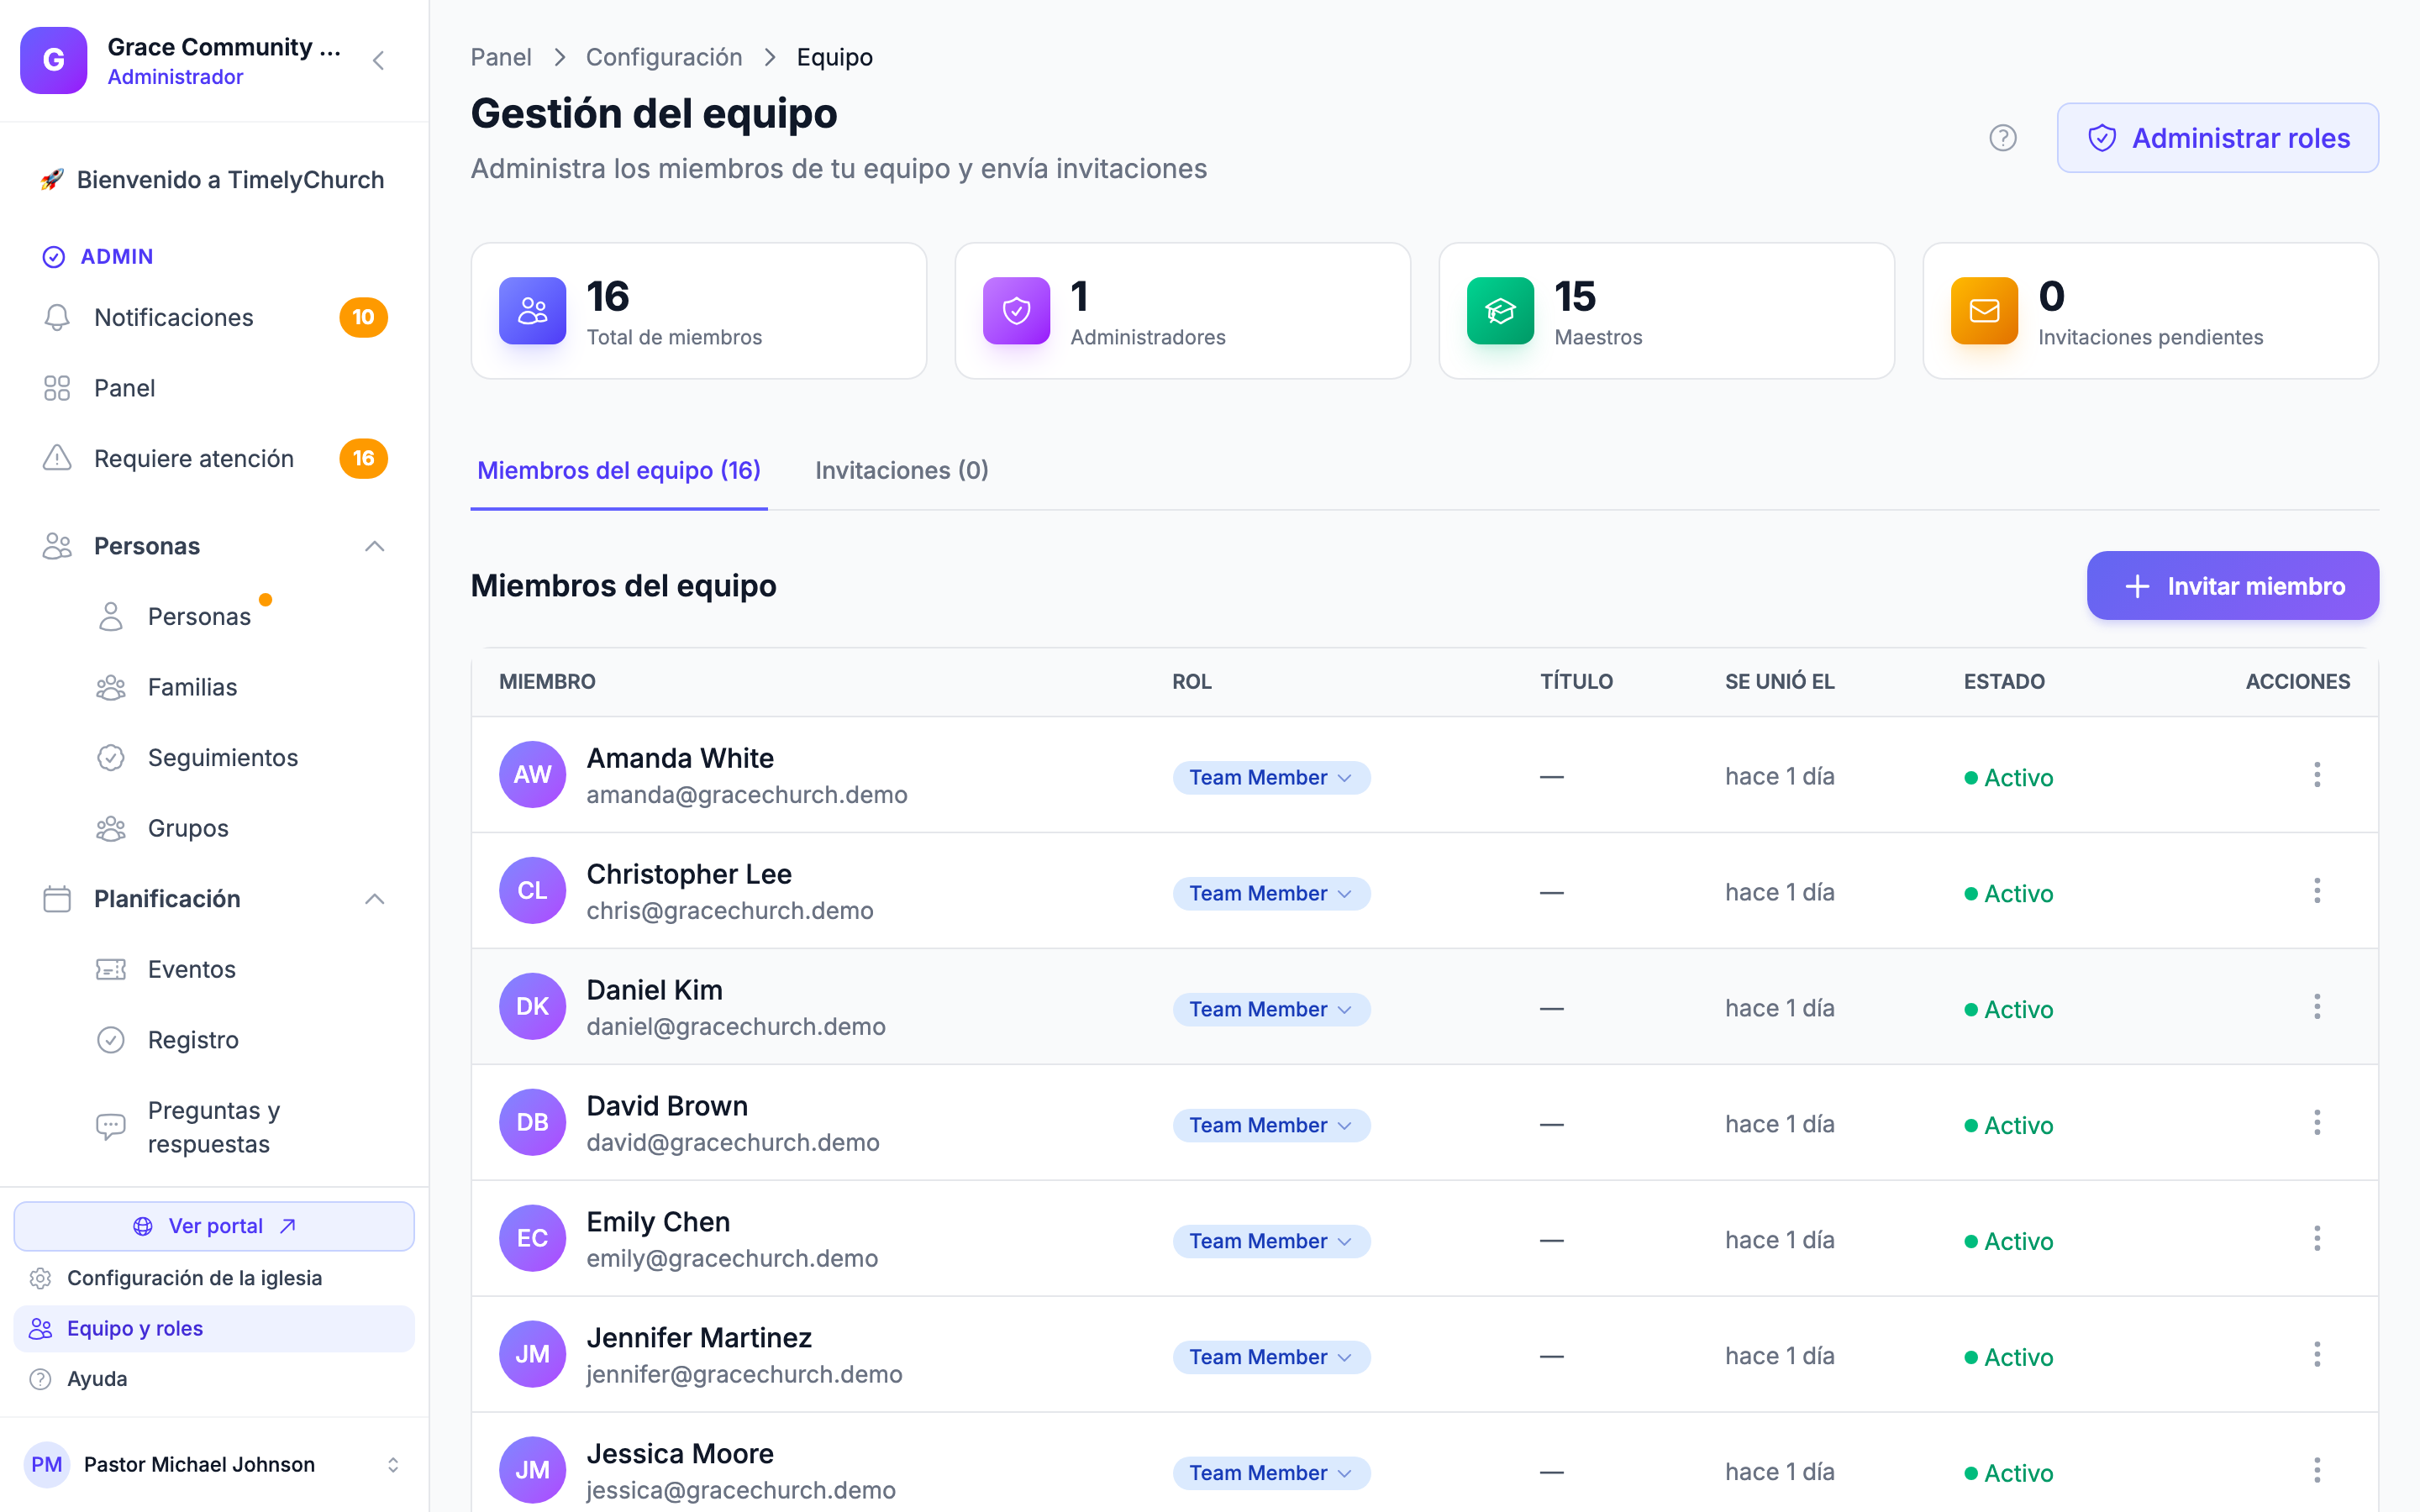The image size is (2420, 1512).
Task: Click the Maestros graduation cap icon
Action: pos(1500,311)
